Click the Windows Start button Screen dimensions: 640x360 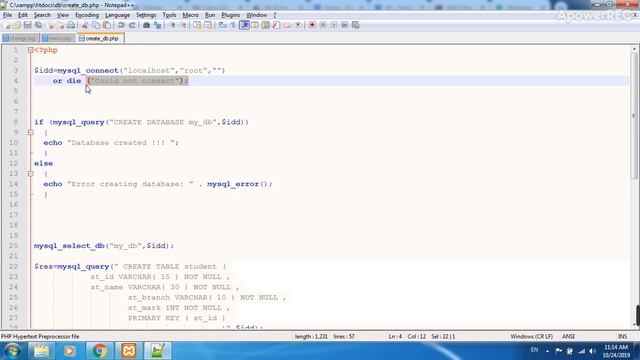point(12,351)
